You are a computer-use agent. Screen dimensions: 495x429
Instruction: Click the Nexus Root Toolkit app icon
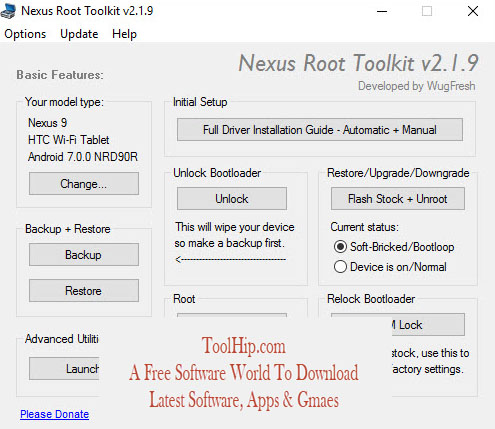tap(8, 11)
